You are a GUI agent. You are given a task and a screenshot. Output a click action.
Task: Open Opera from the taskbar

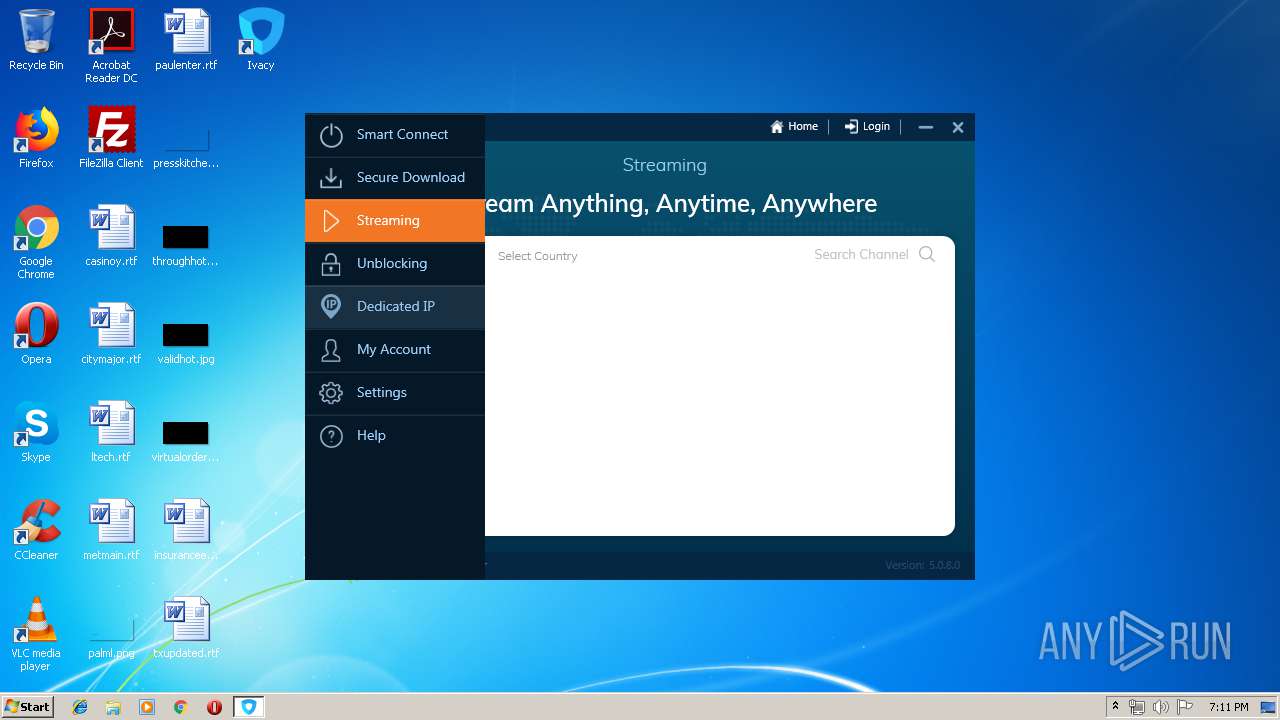tap(214, 707)
